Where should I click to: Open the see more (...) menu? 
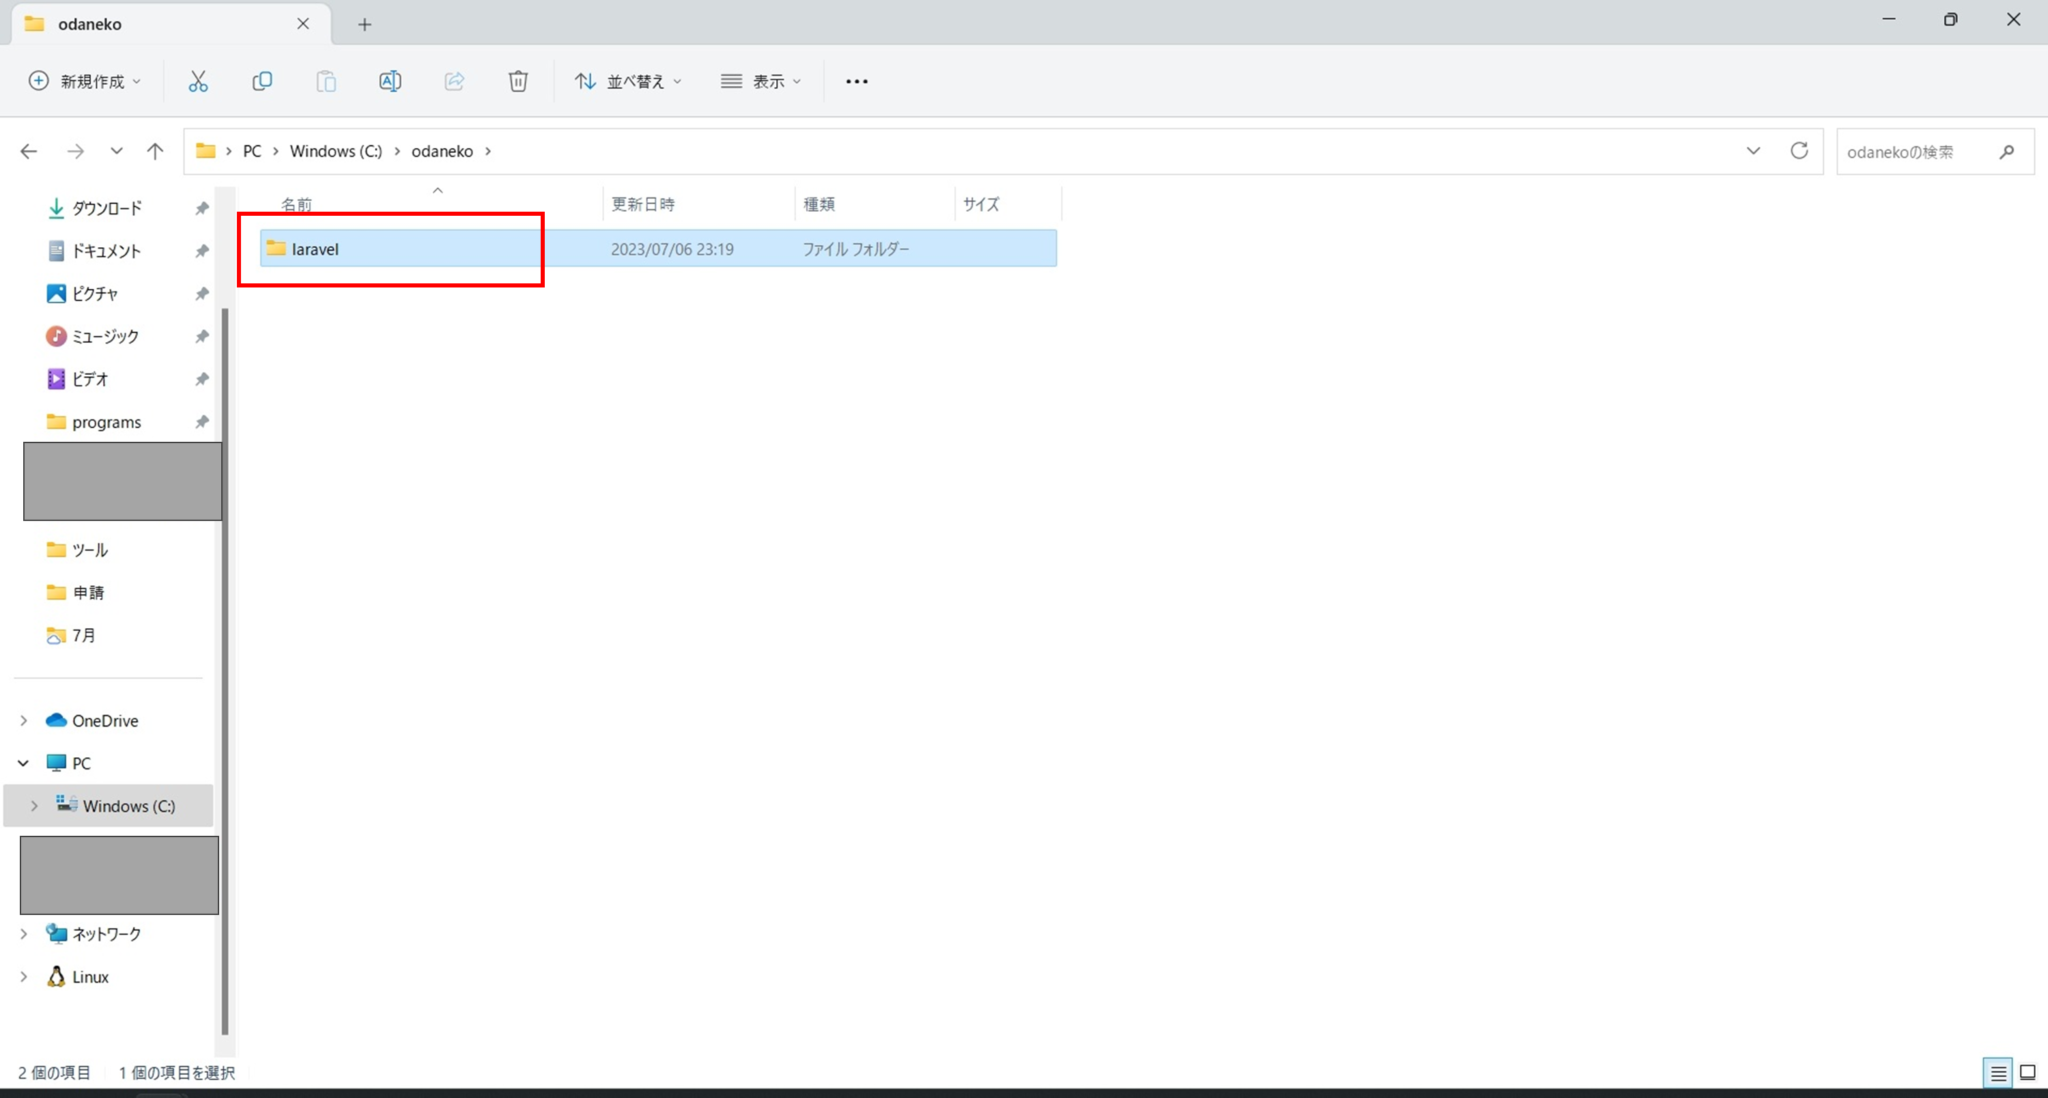point(856,81)
